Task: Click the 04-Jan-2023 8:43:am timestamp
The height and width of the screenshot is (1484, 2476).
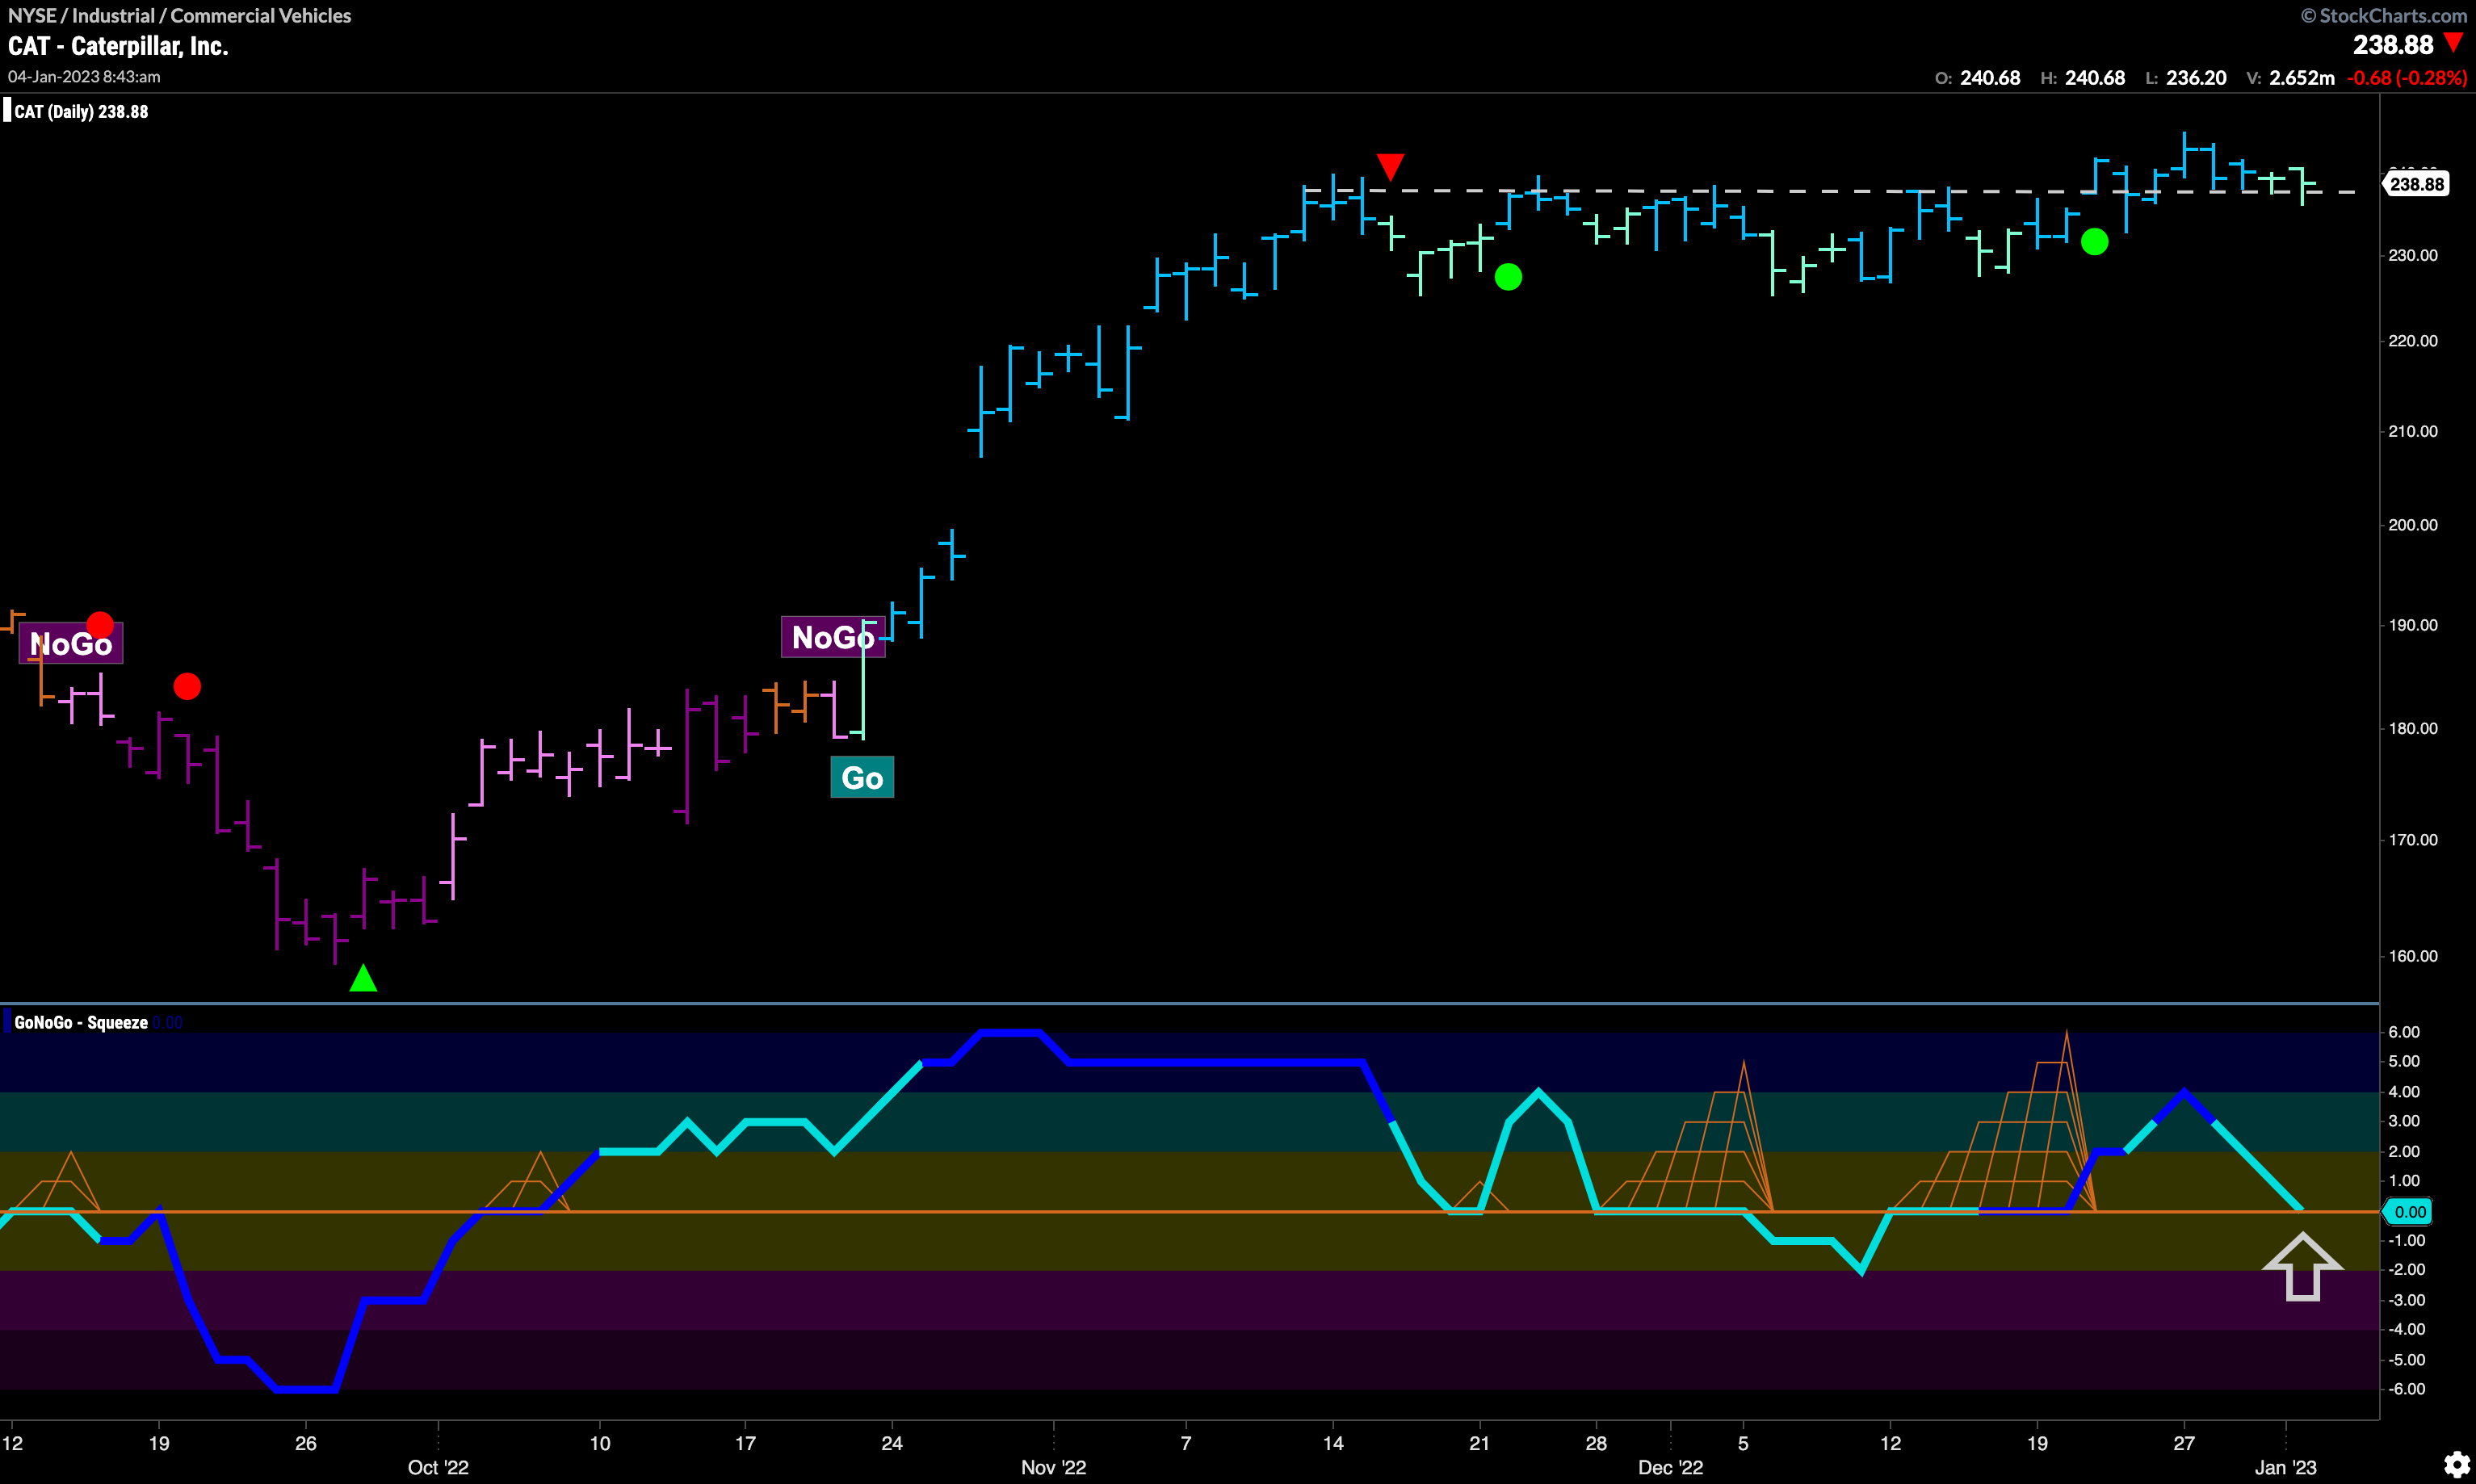Action: pyautogui.click(x=84, y=76)
